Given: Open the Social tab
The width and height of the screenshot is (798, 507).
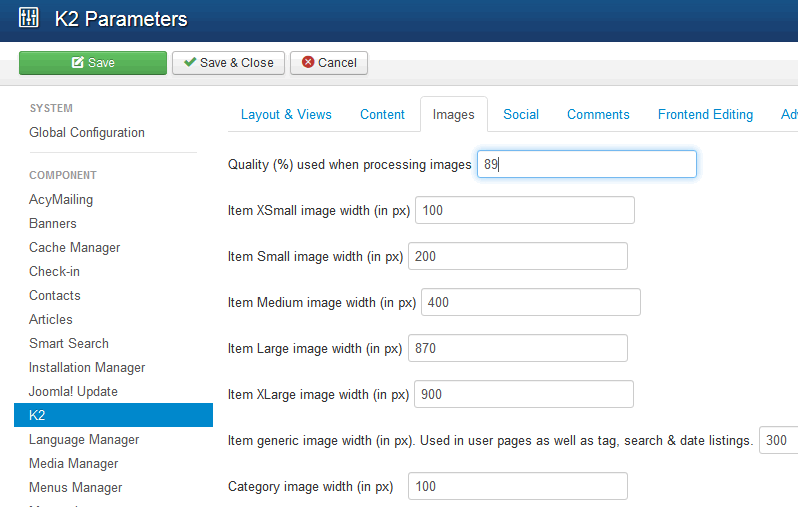Looking at the screenshot, I should [x=521, y=115].
